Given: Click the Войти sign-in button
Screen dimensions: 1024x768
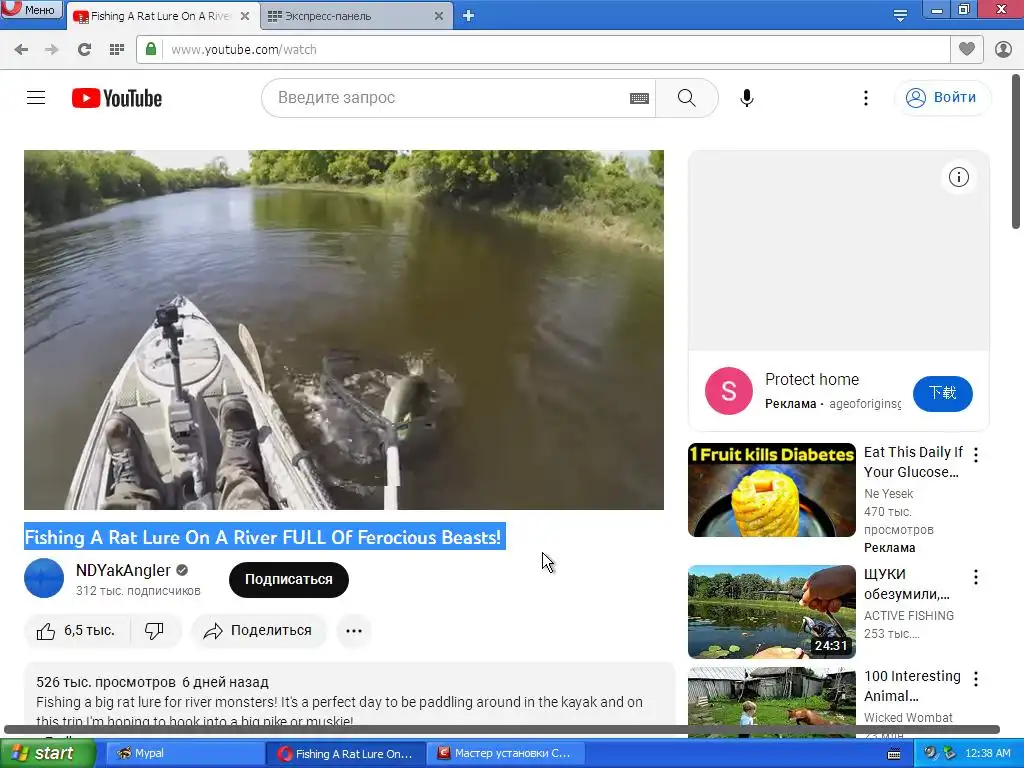Looking at the screenshot, I should [942, 98].
